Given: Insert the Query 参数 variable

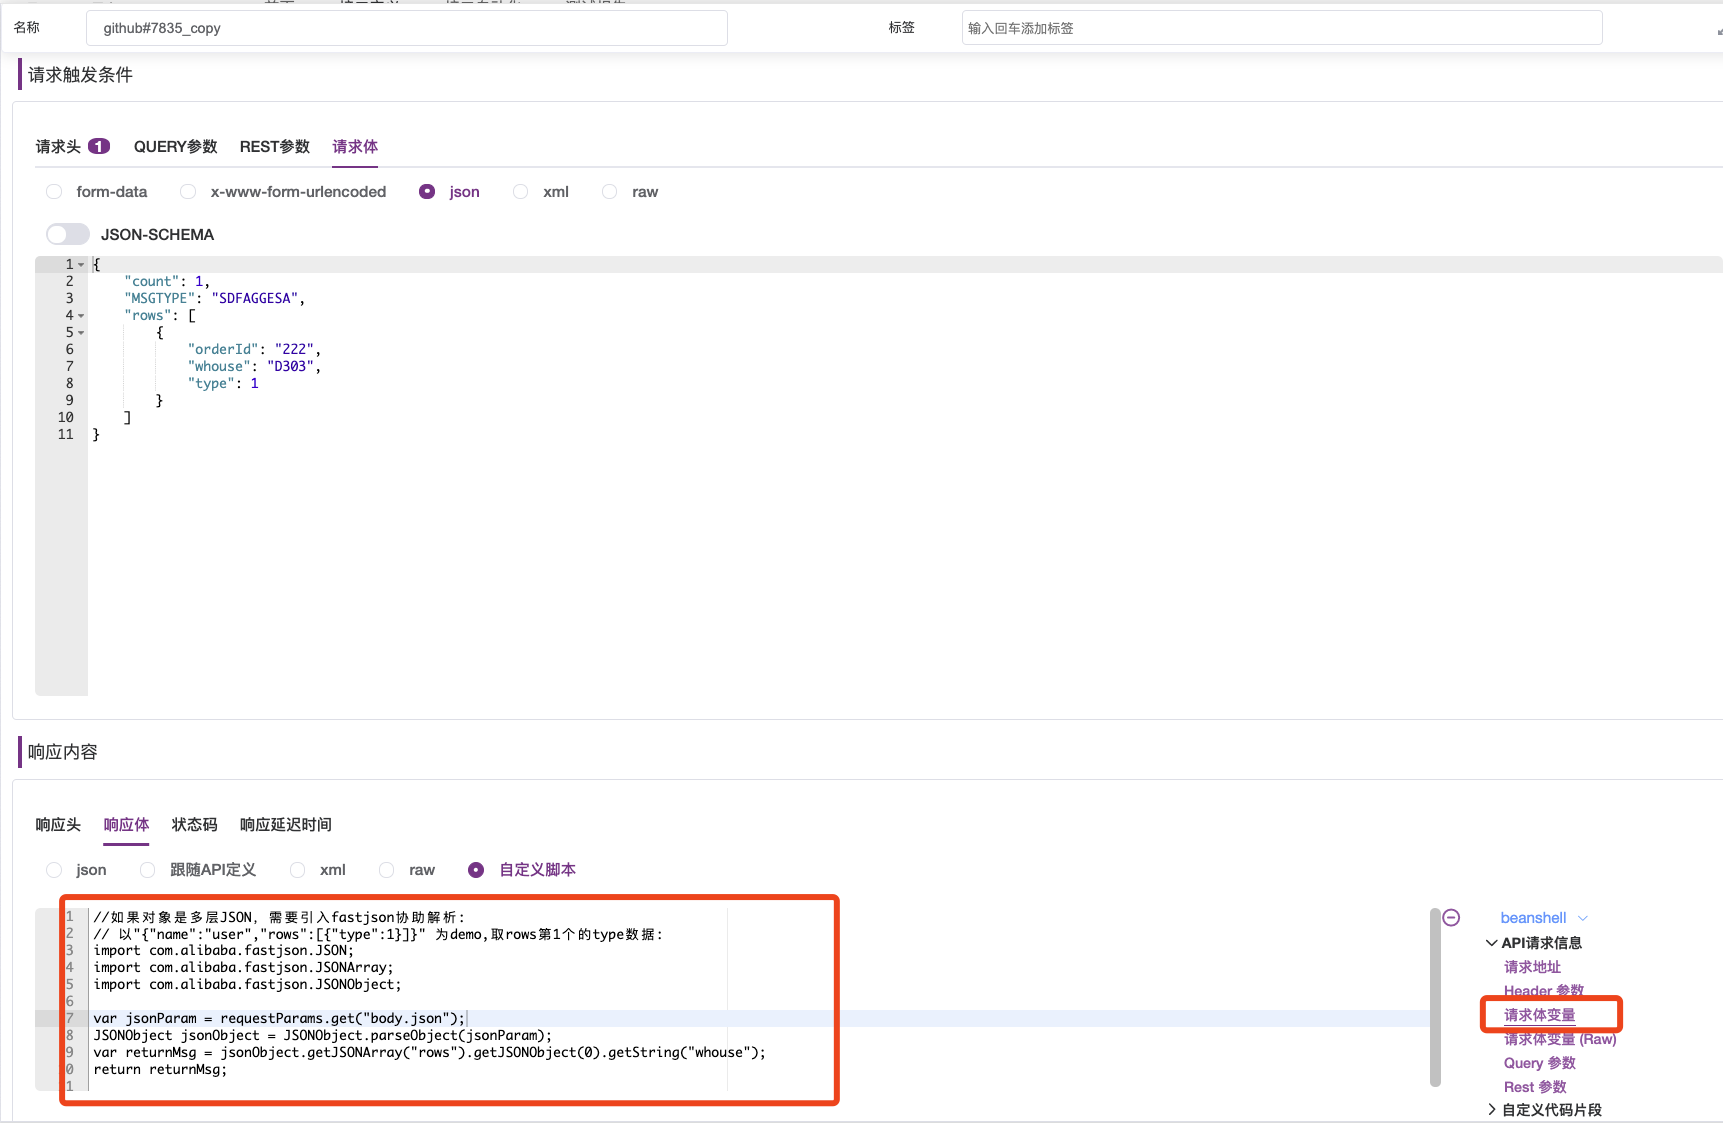Looking at the screenshot, I should tap(1538, 1062).
